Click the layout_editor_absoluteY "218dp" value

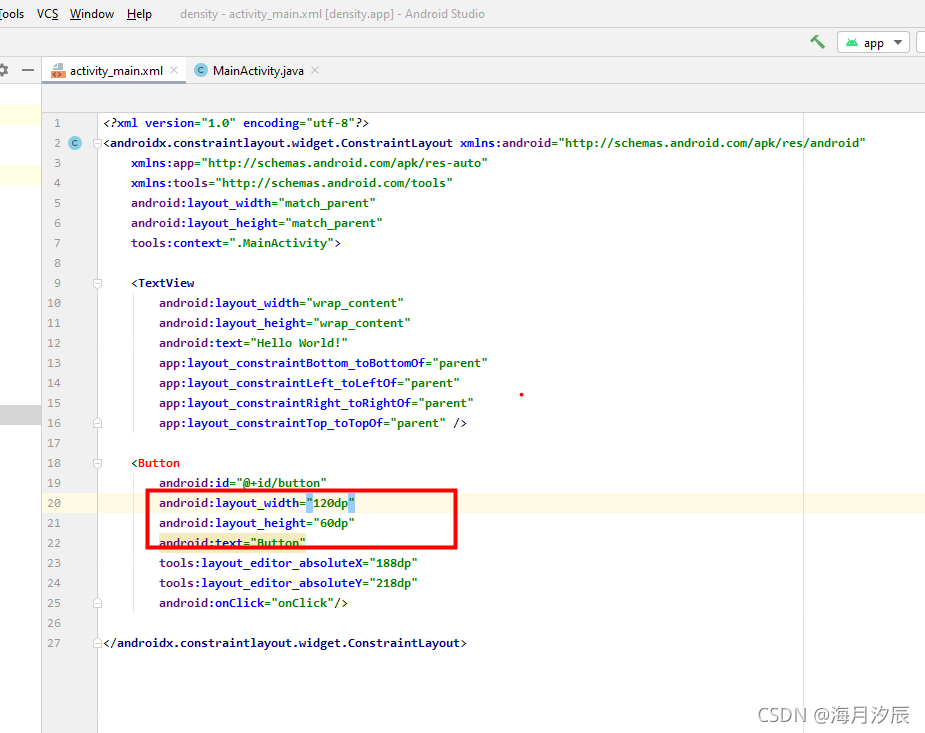[x=393, y=583]
